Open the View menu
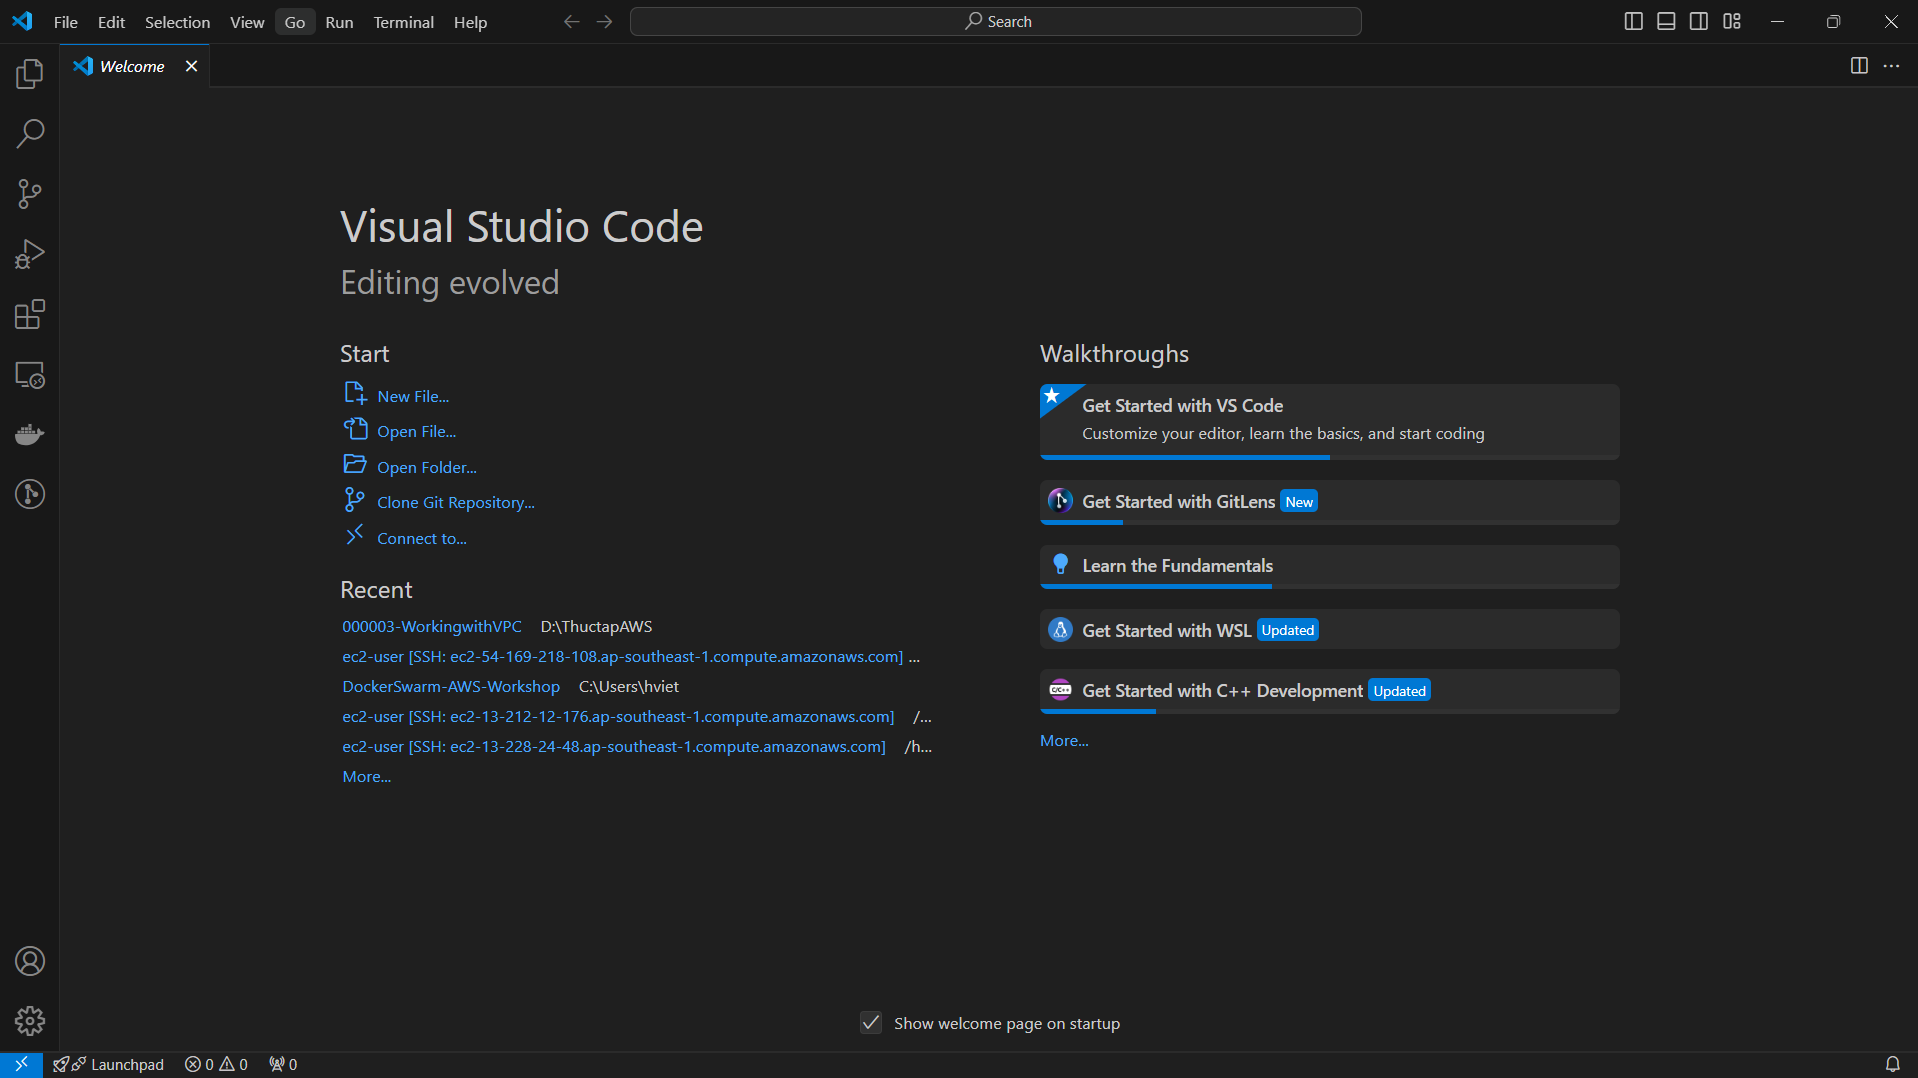Viewport: 1918px width, 1078px height. click(x=247, y=22)
